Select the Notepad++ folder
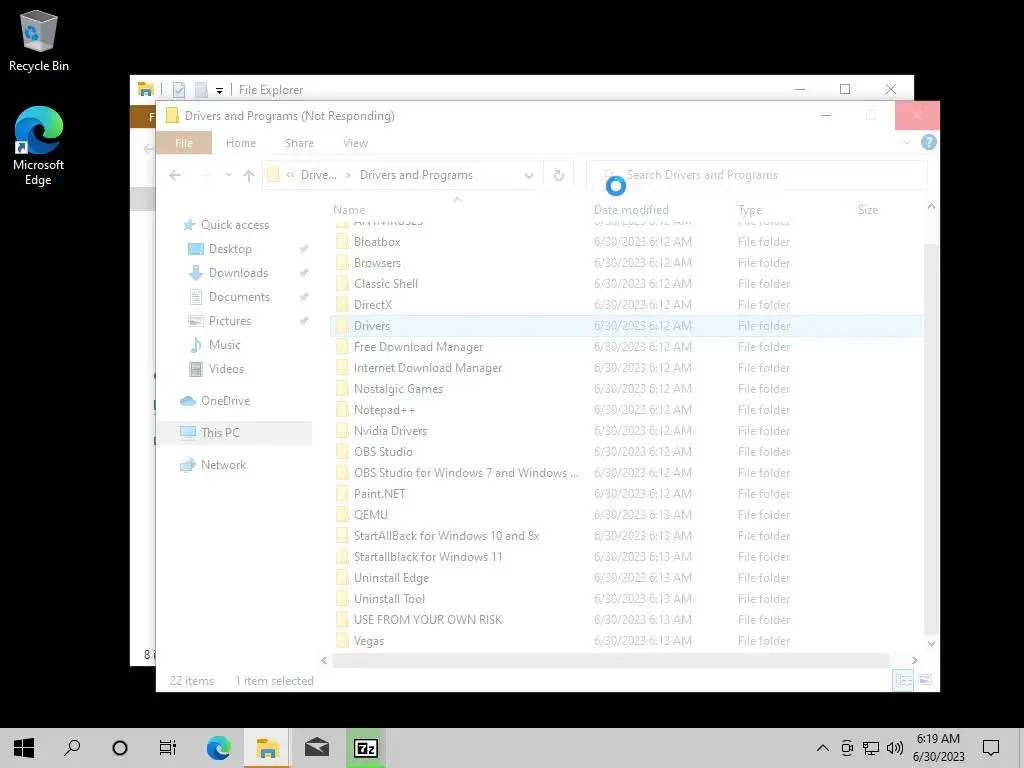The width and height of the screenshot is (1024, 768). click(384, 409)
